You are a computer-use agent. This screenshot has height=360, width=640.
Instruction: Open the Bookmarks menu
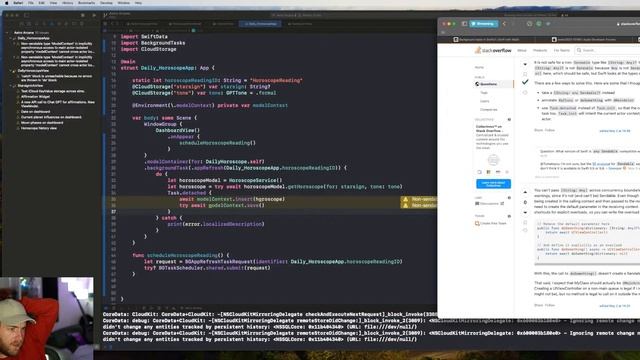[x=86, y=3]
